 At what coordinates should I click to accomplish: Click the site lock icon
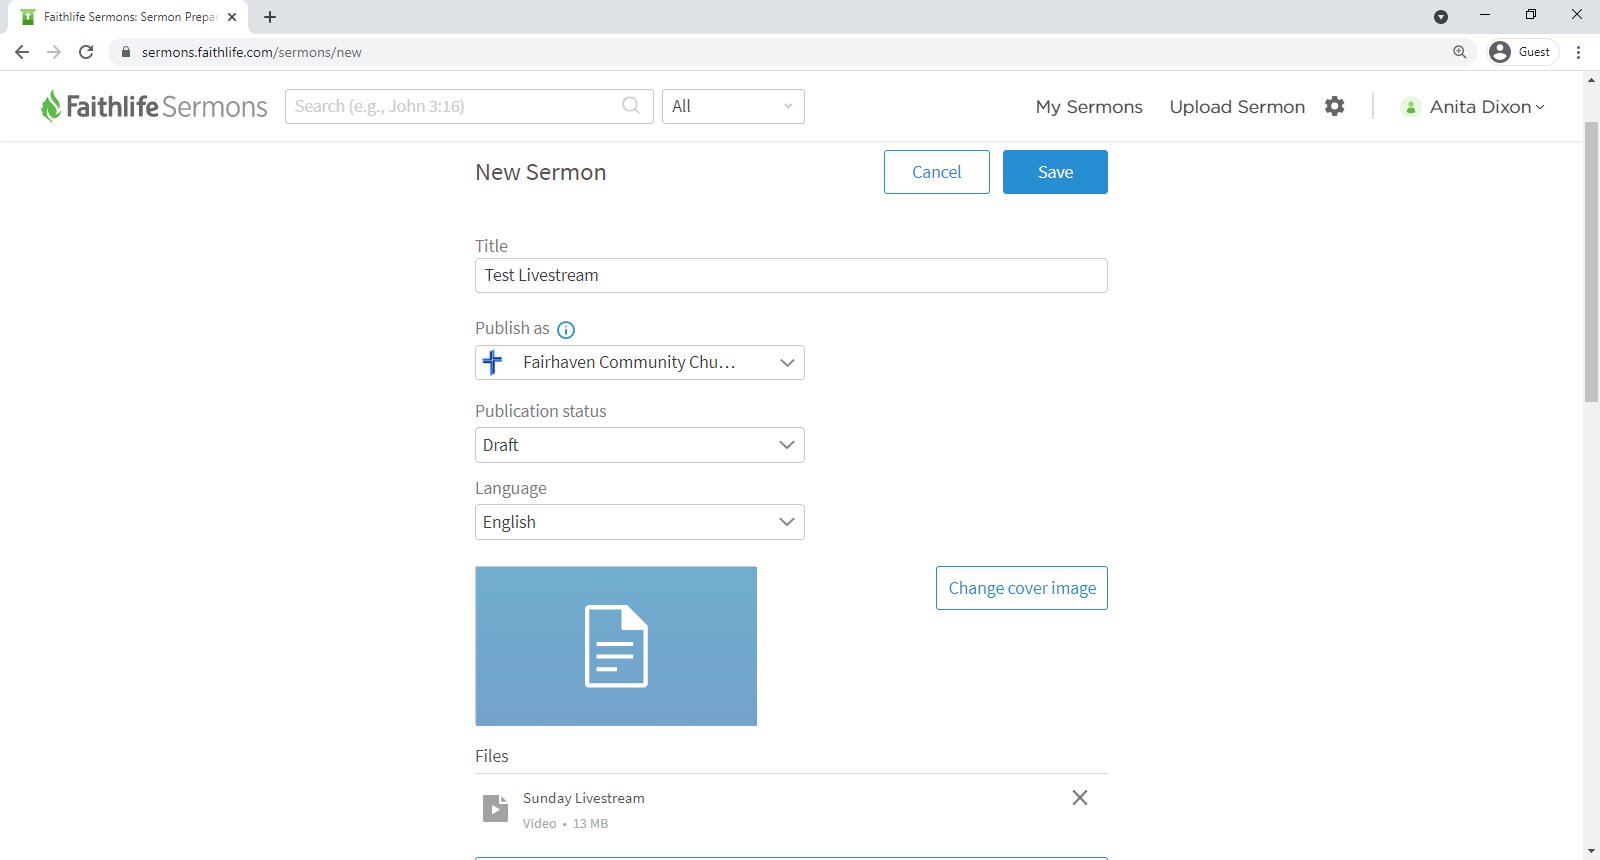point(126,52)
